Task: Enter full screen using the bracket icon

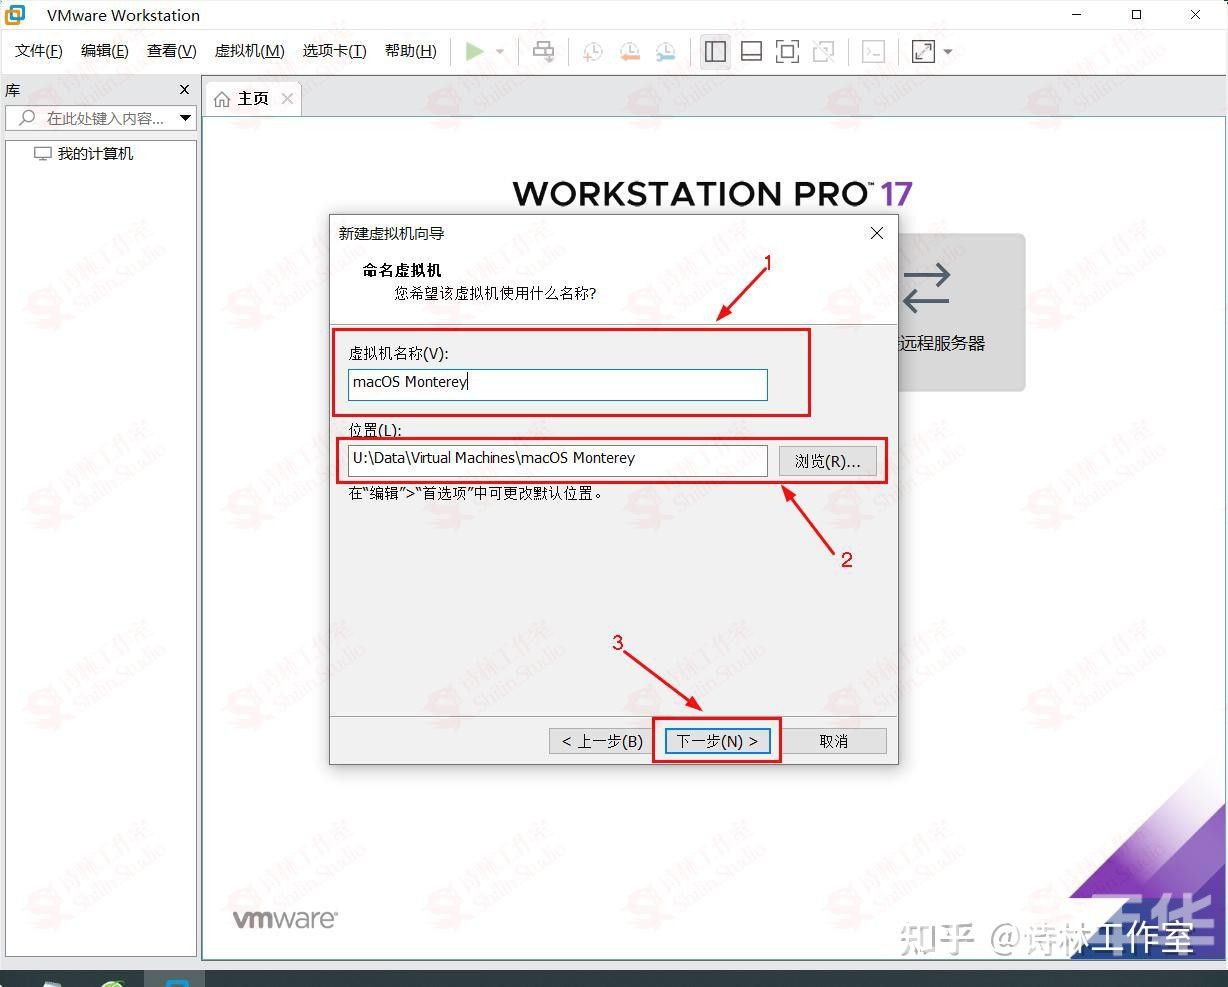Action: 787,51
